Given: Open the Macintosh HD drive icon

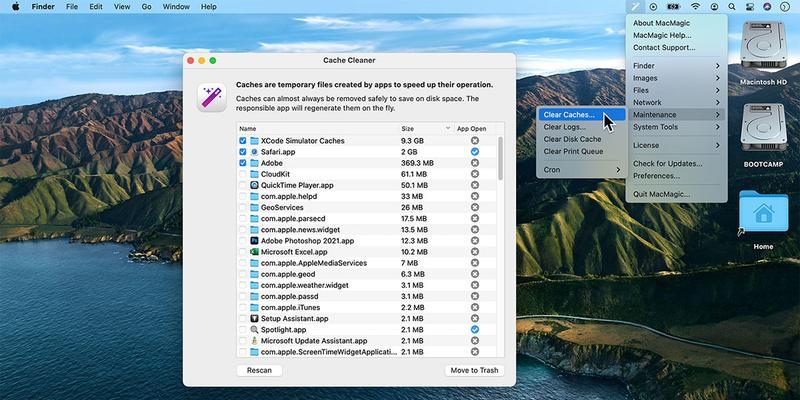Looking at the screenshot, I should (x=763, y=45).
